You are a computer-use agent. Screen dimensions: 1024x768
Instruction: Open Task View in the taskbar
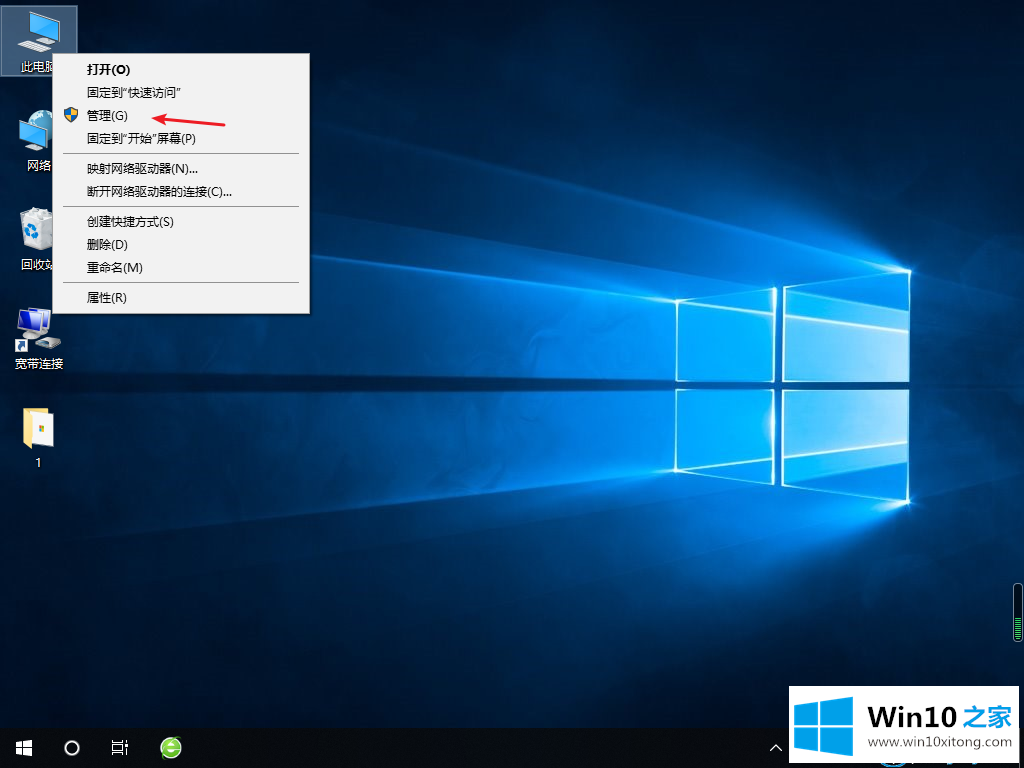120,748
